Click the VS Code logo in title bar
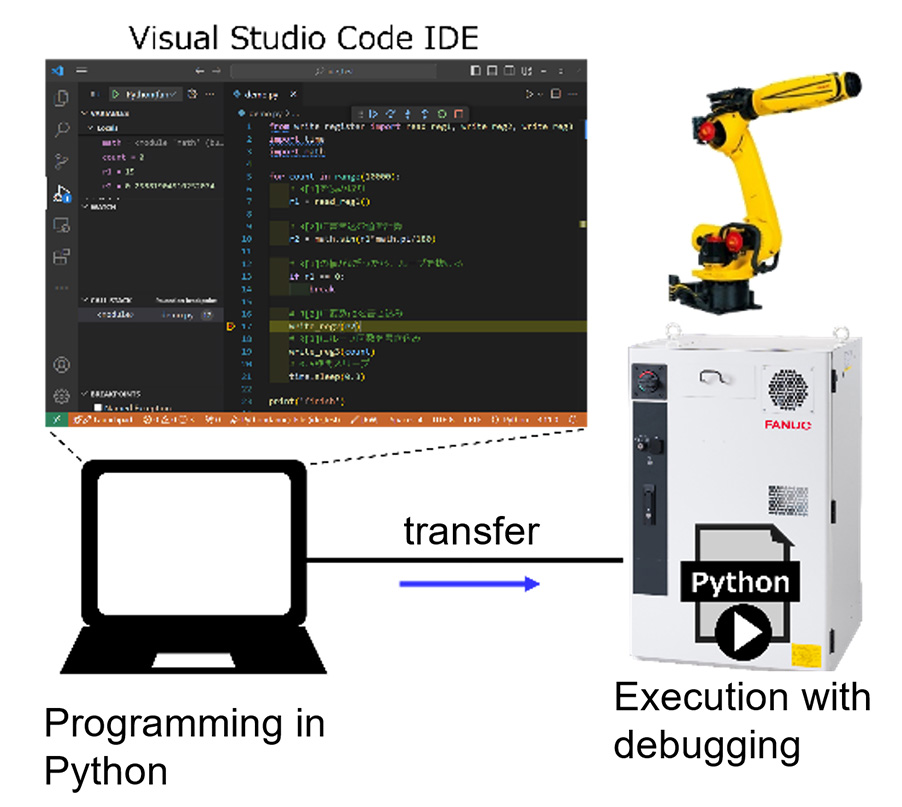 point(58,71)
